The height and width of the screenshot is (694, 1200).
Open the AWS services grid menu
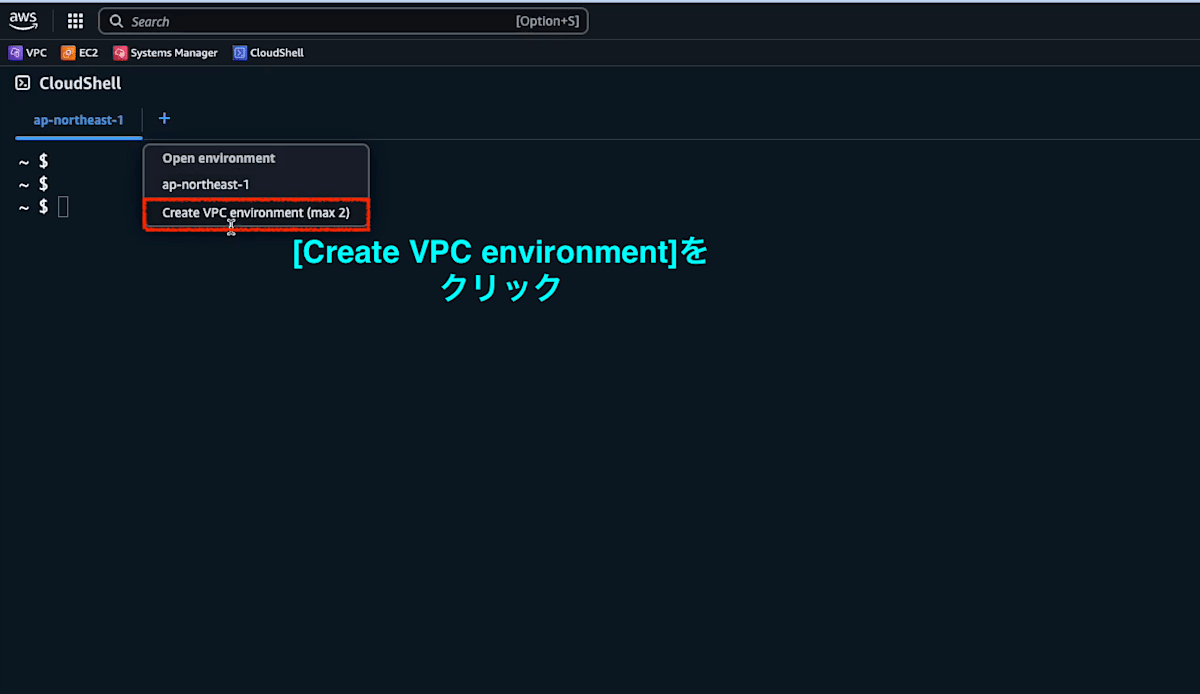click(x=75, y=21)
